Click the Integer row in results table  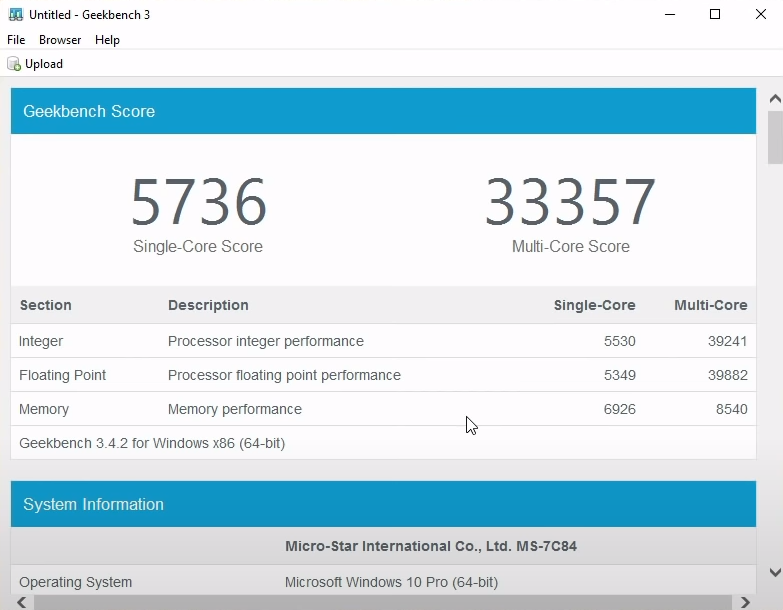pyautogui.click(x=383, y=341)
